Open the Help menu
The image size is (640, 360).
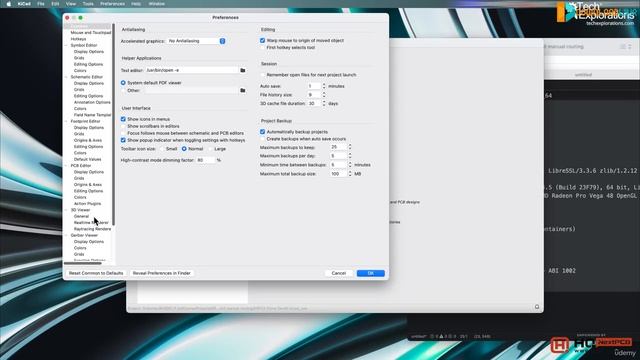(136, 4)
